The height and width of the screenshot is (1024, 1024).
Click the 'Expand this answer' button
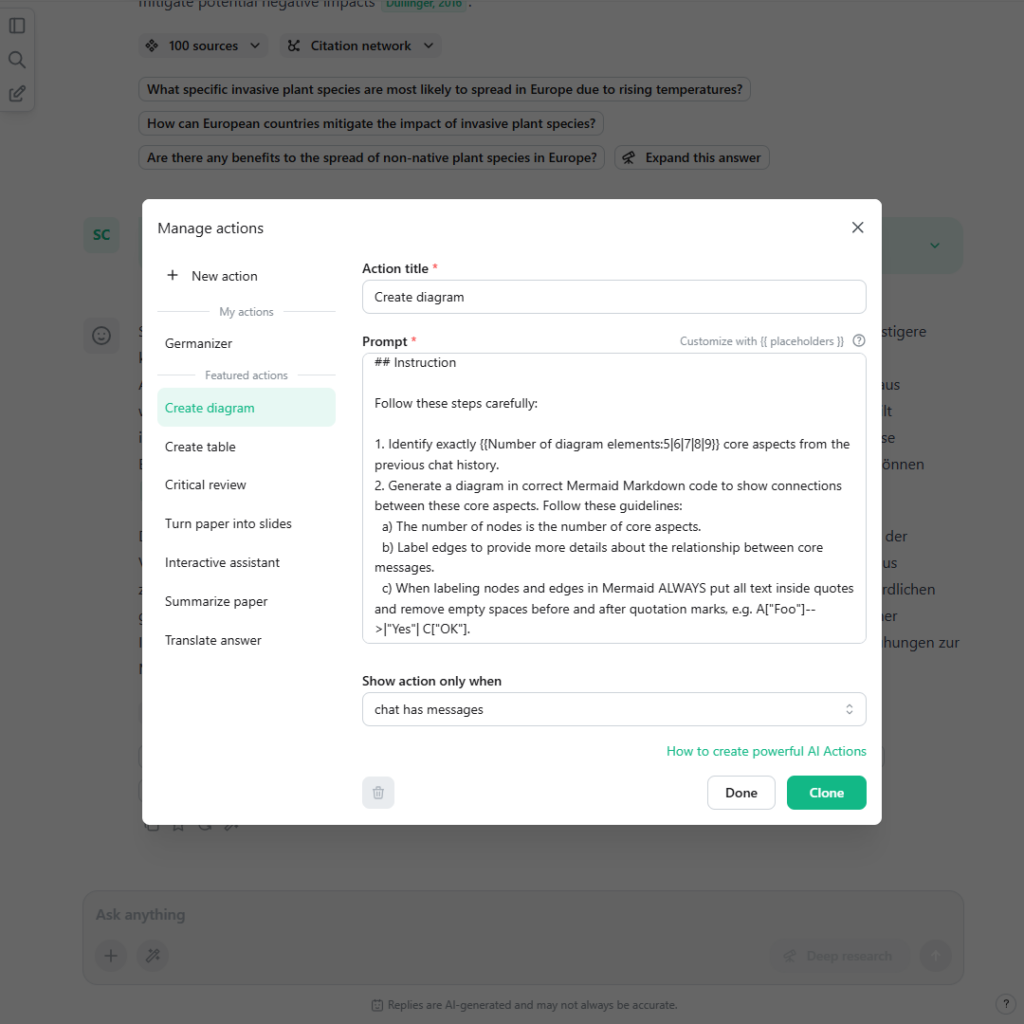(692, 157)
